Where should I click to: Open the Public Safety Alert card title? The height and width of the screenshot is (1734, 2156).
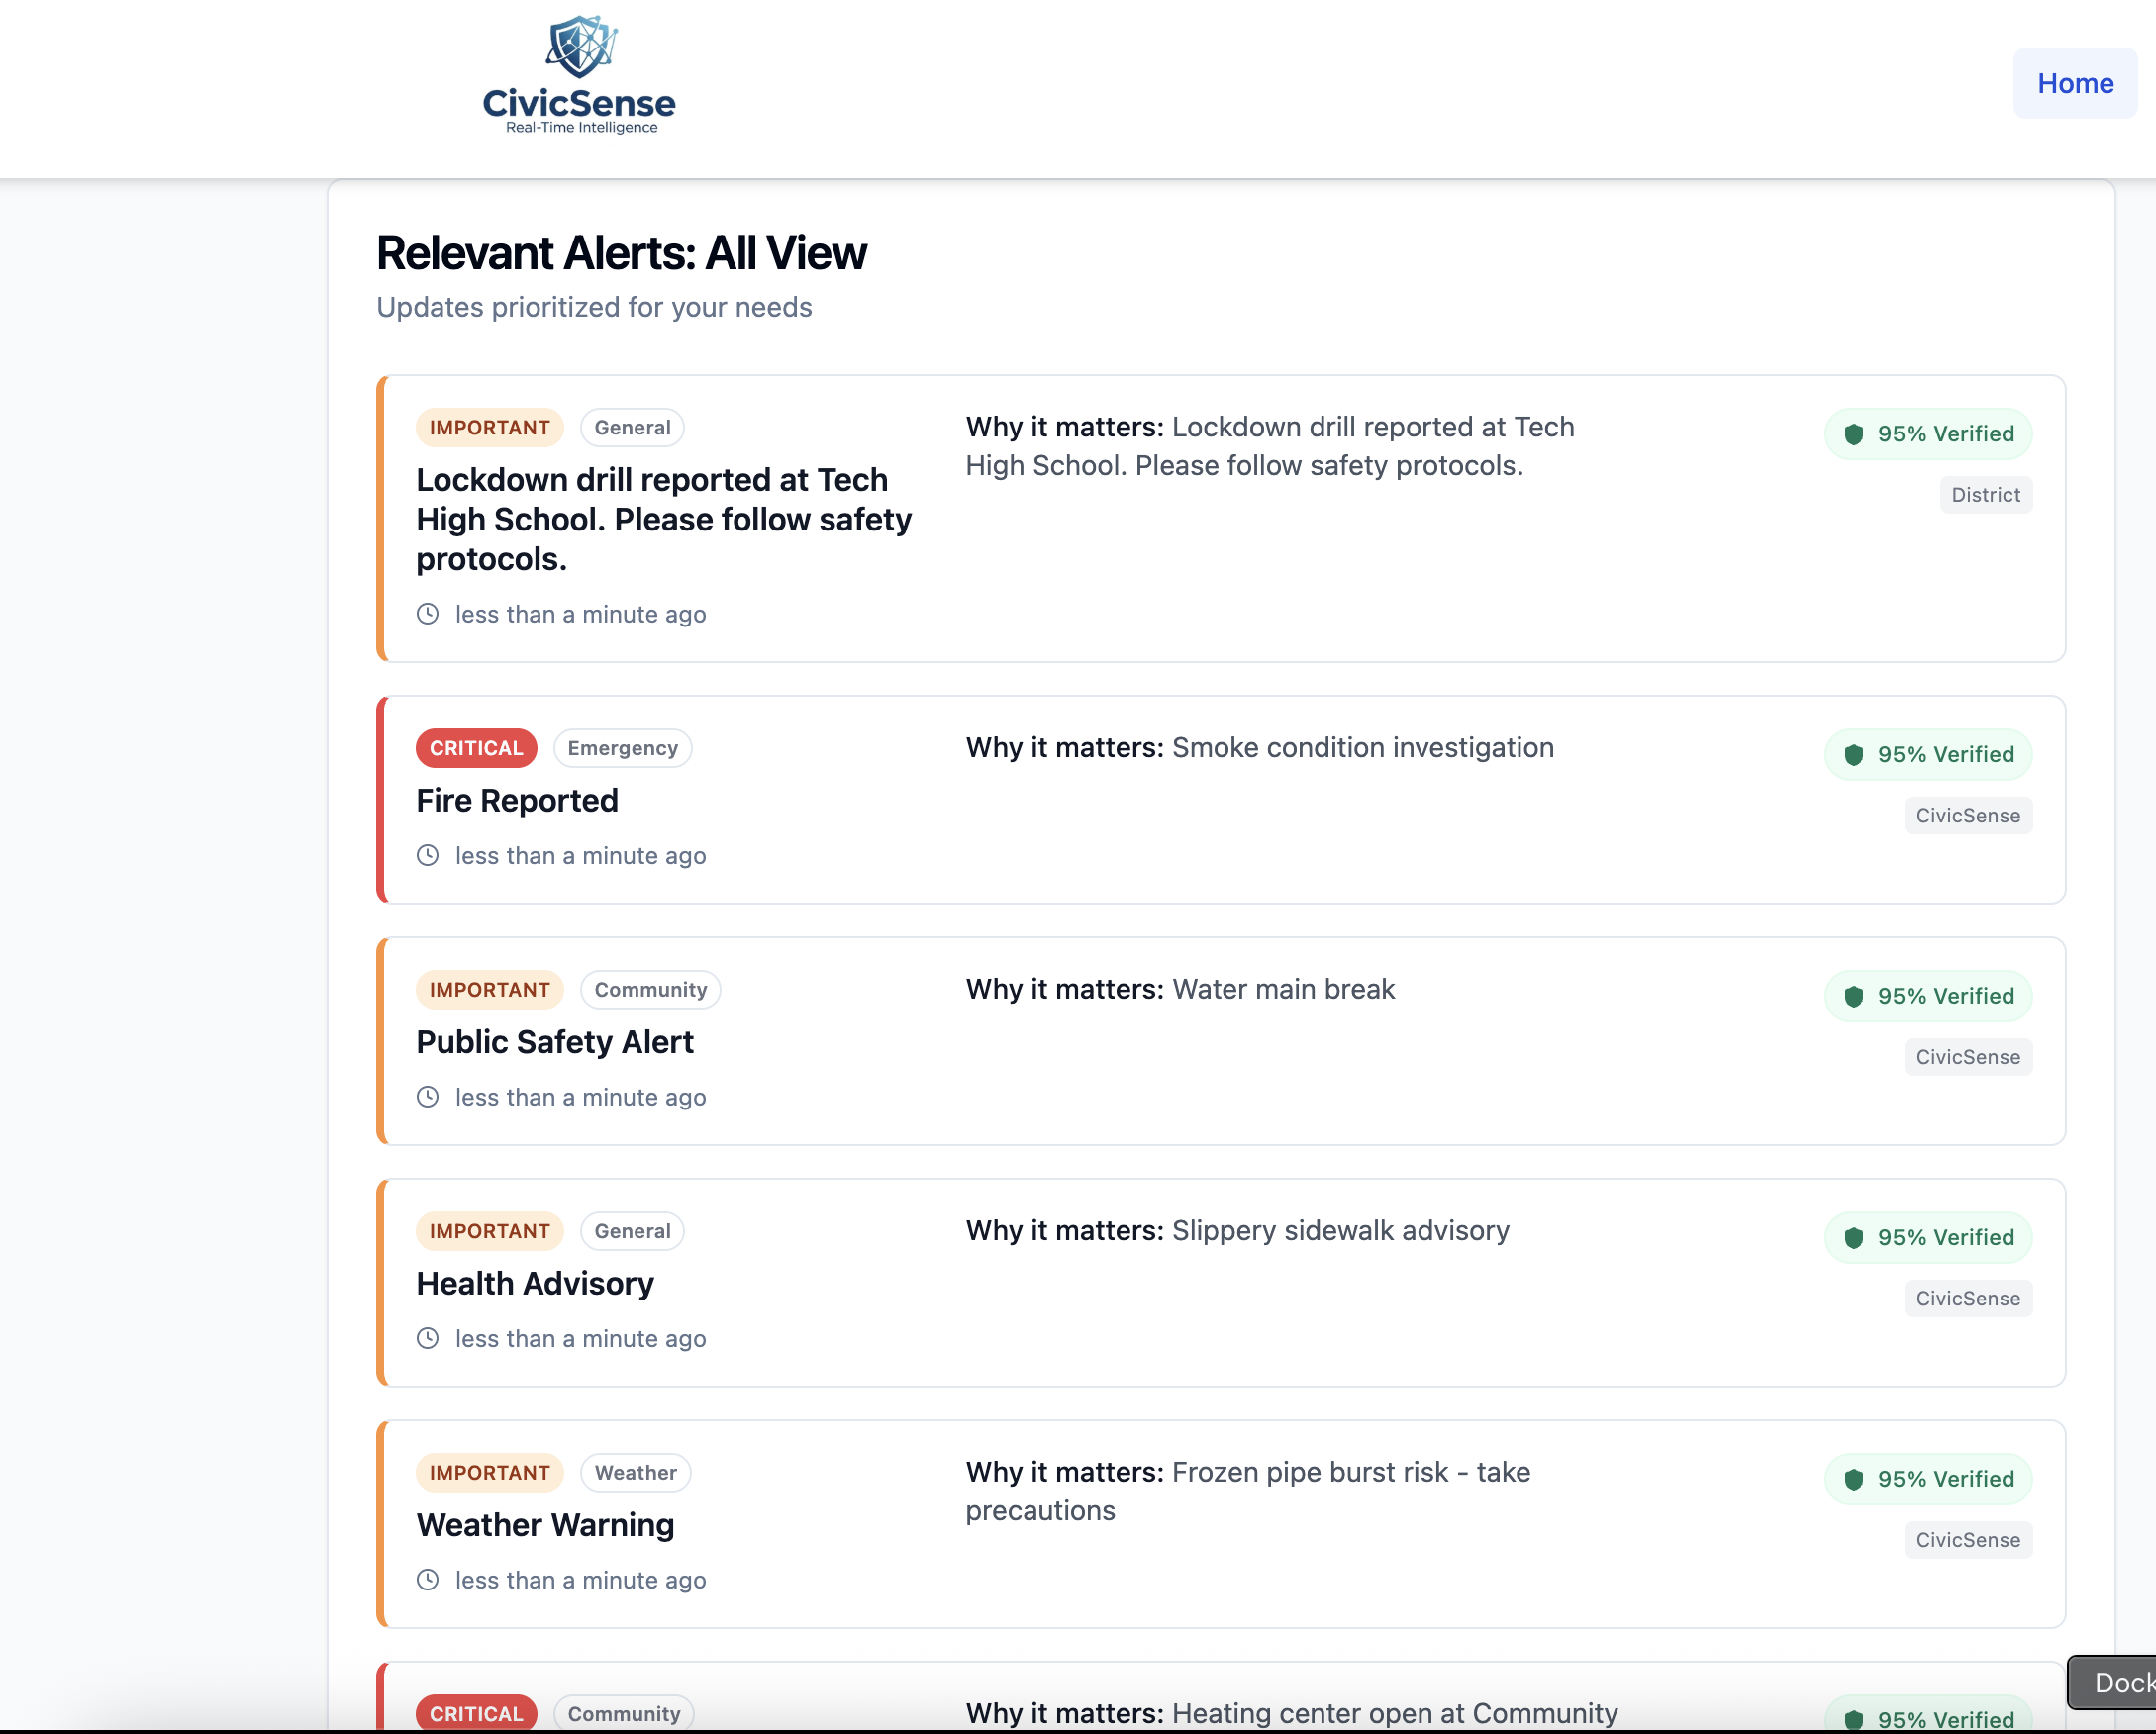554,1042
